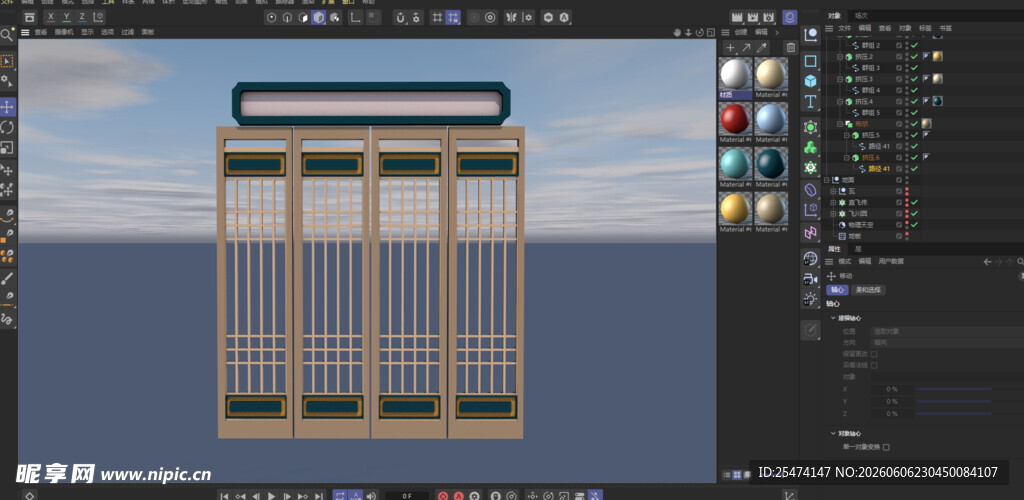This screenshot has width=1024, height=500.
Task: Click the purple deformer bend icon
Action: tap(810, 189)
